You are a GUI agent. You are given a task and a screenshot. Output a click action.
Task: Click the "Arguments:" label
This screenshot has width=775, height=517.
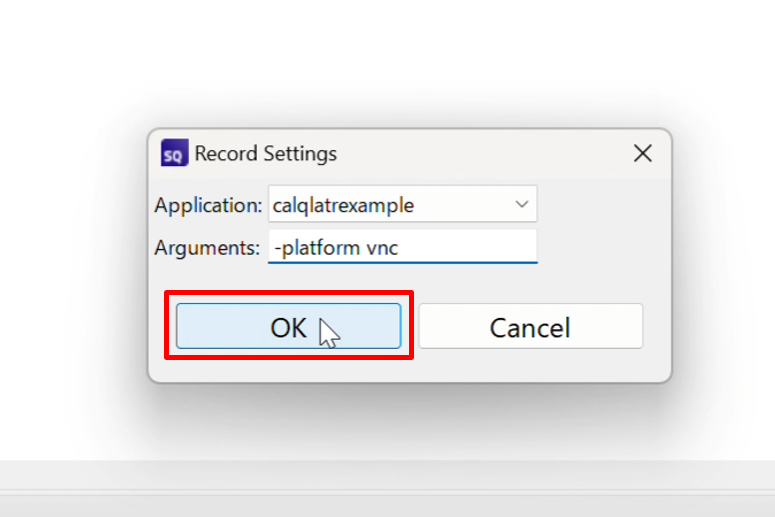tap(207, 248)
